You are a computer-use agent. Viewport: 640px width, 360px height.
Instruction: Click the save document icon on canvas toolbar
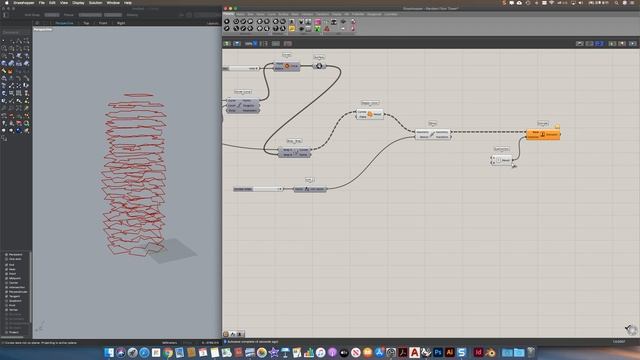pyautogui.click(x=237, y=43)
